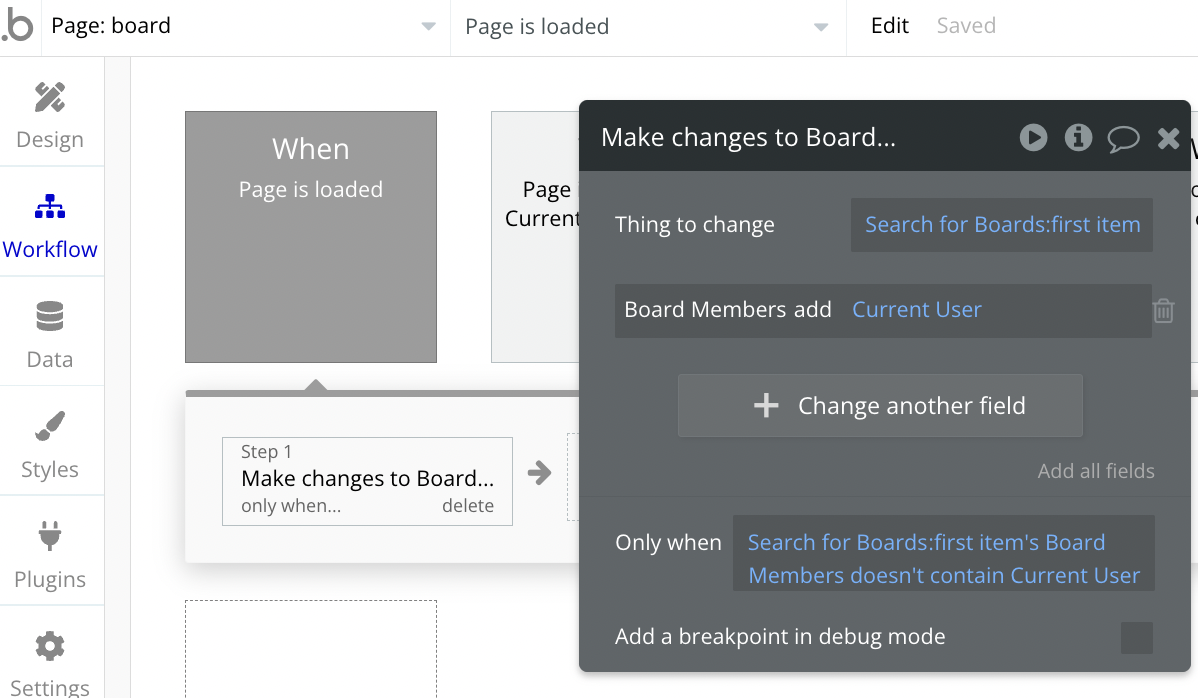Open the Data section icon
Viewport: 1198px width, 698px height.
(50, 318)
